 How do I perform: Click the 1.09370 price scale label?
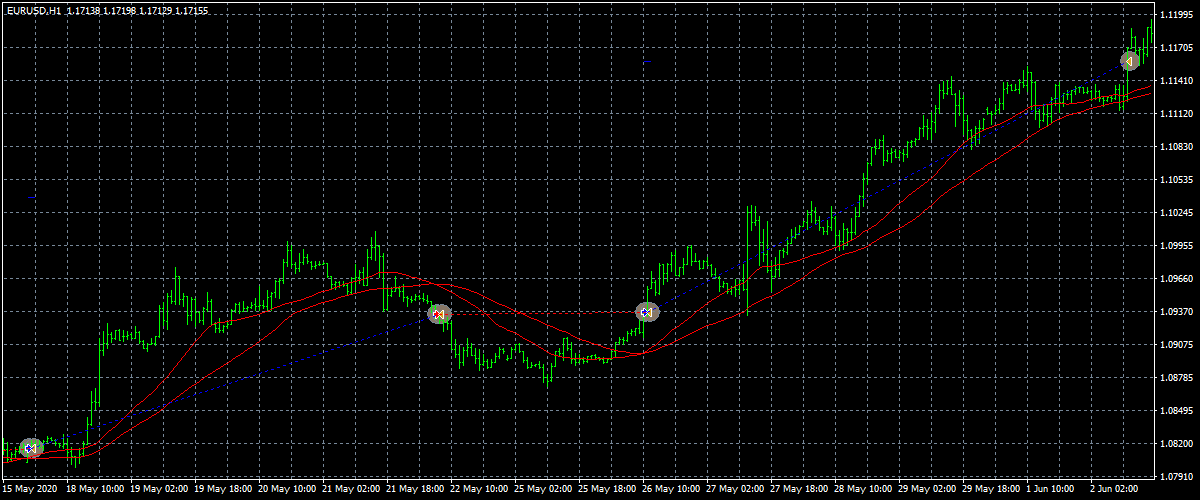(x=1177, y=312)
